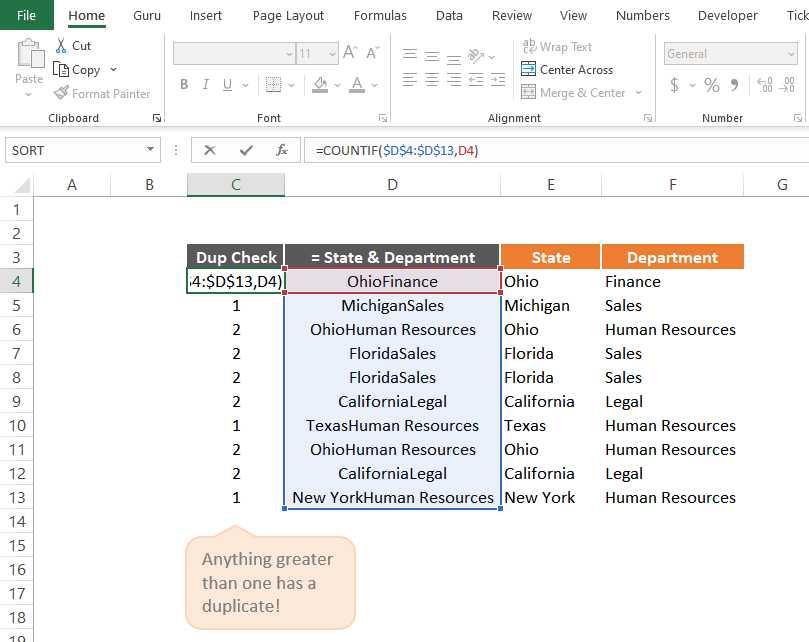Confirm formula with checkmark icon
This screenshot has width=809, height=642.
246,150
